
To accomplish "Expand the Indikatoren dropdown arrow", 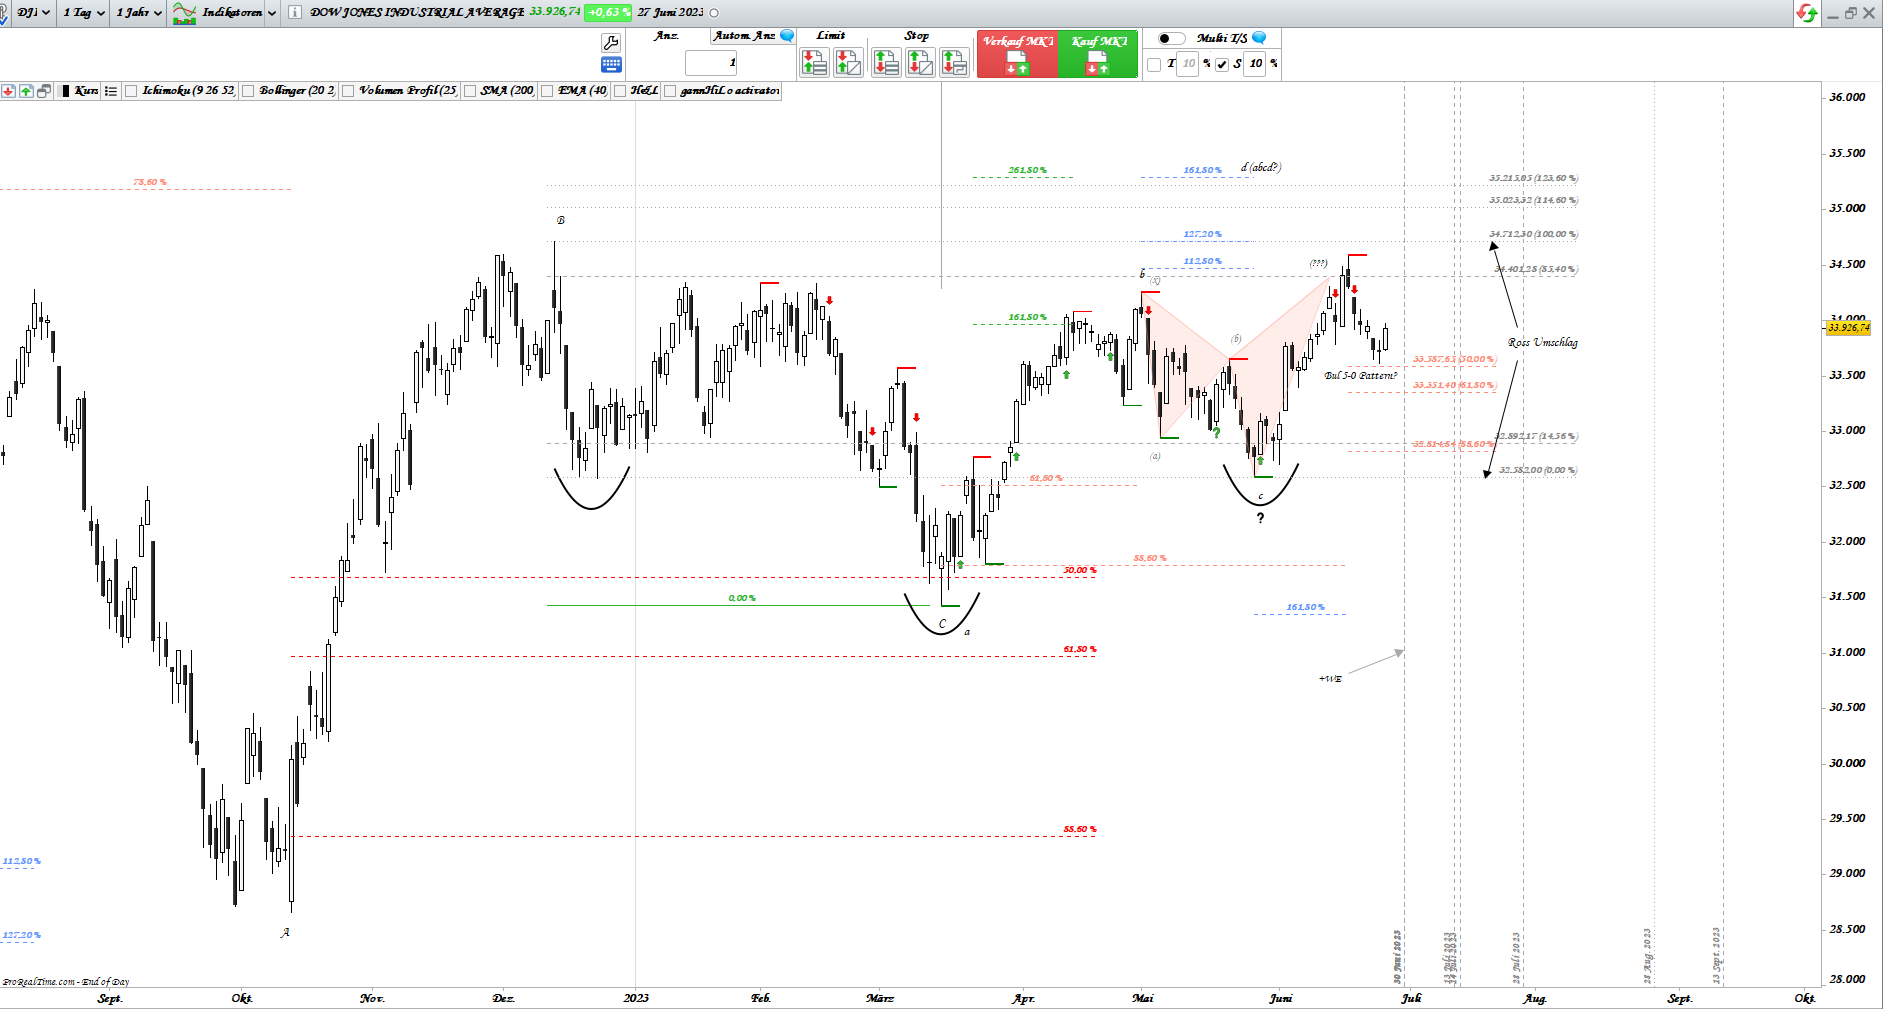I will (272, 13).
